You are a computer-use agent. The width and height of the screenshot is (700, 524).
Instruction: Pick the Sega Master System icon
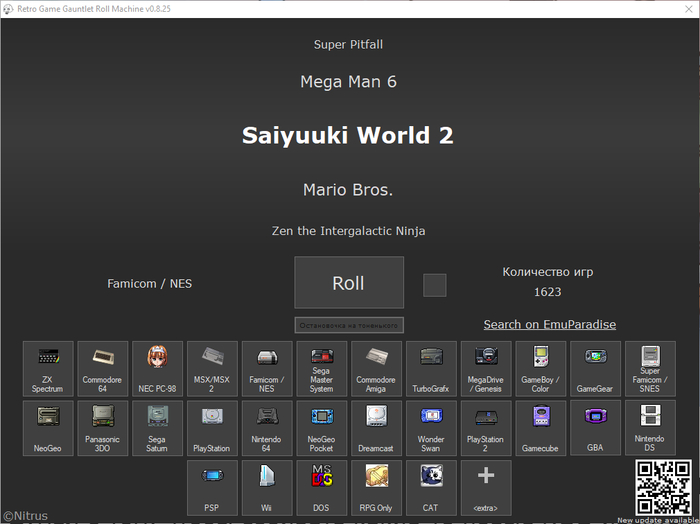(x=321, y=369)
